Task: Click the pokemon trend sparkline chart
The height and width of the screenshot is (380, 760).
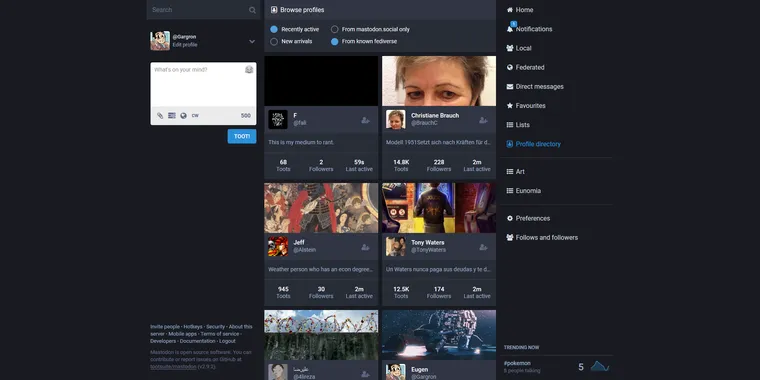Action: 600,366
